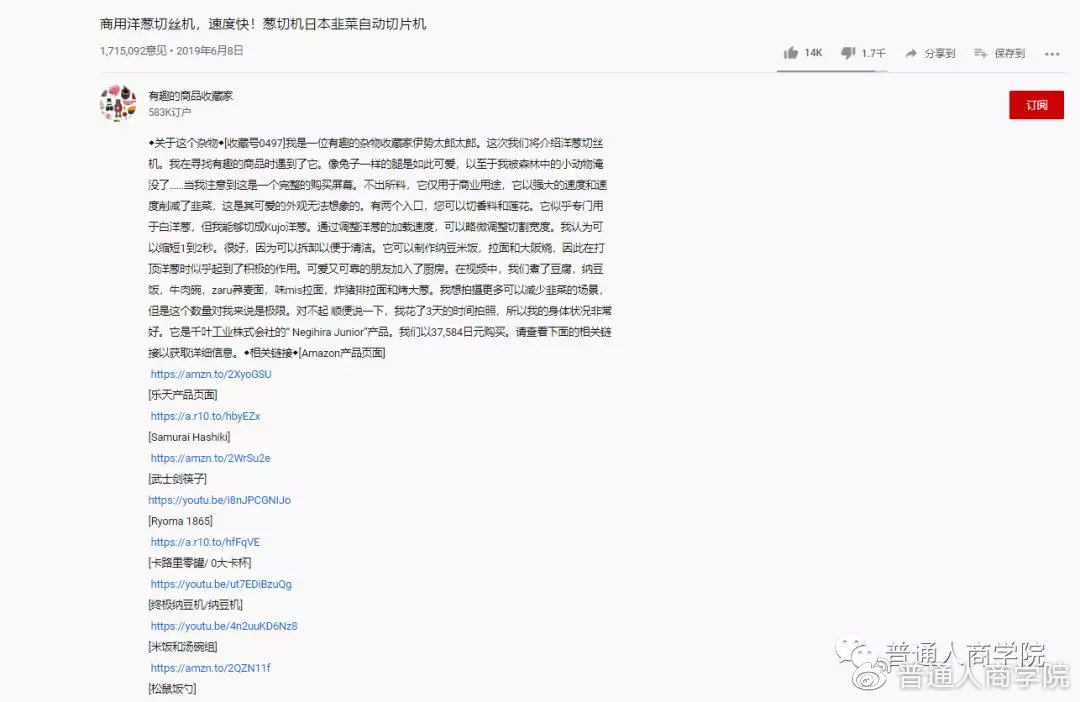1080x702 pixels.
Task: Toggle subscription with the 订阅 button
Action: pos(1036,104)
